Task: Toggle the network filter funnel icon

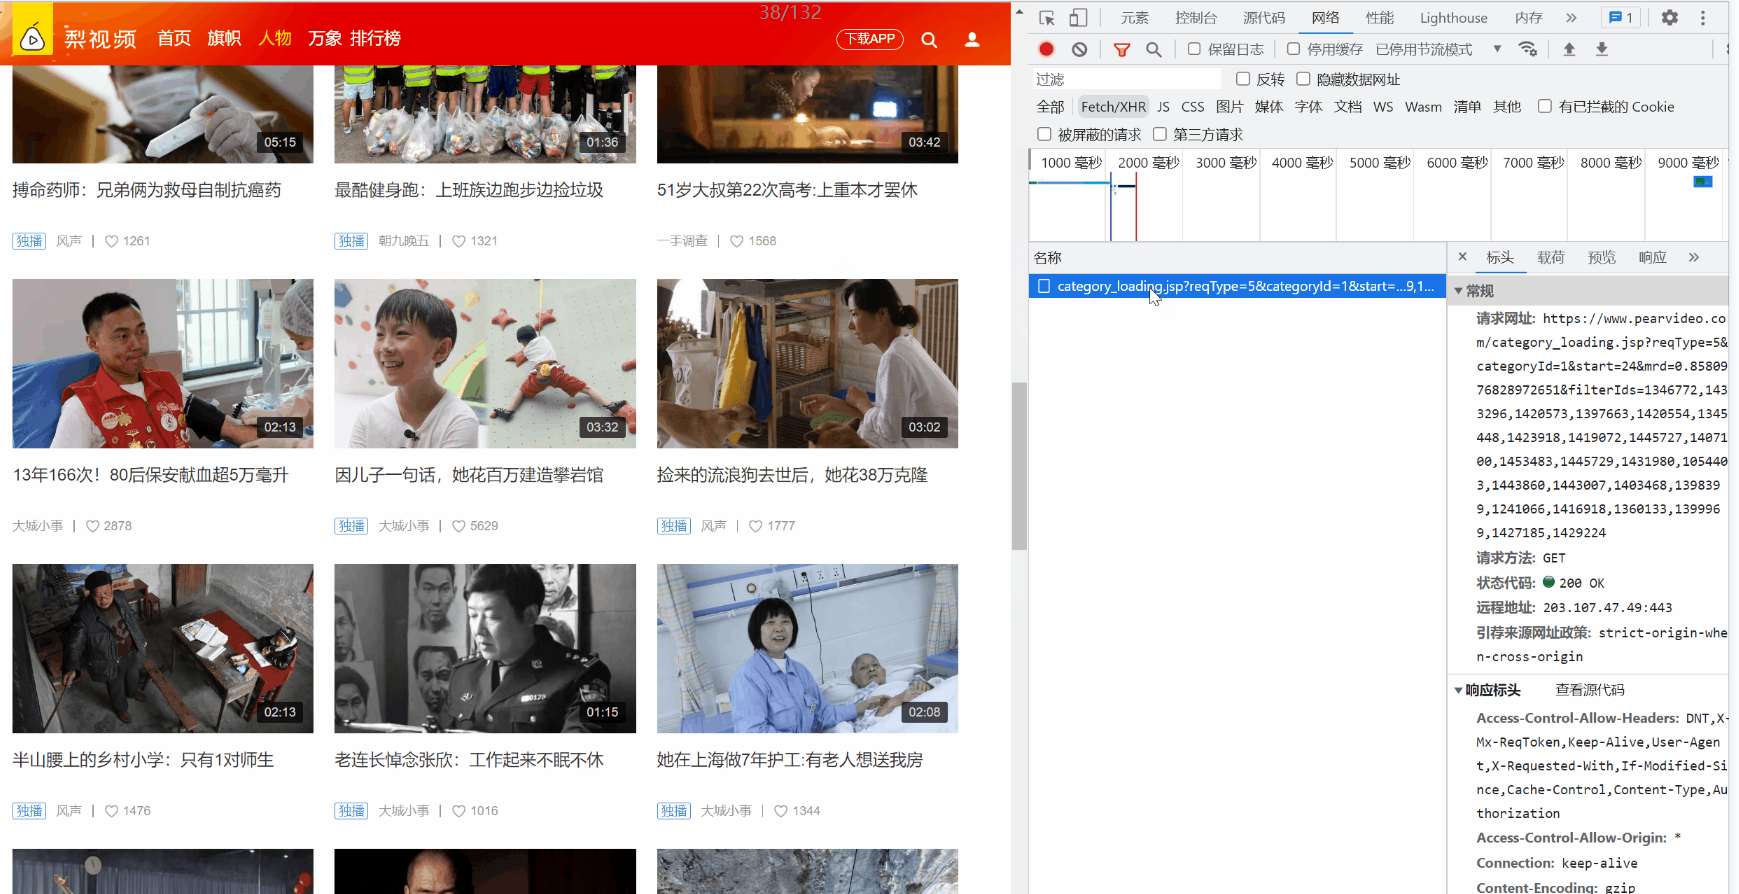Action: [1122, 49]
